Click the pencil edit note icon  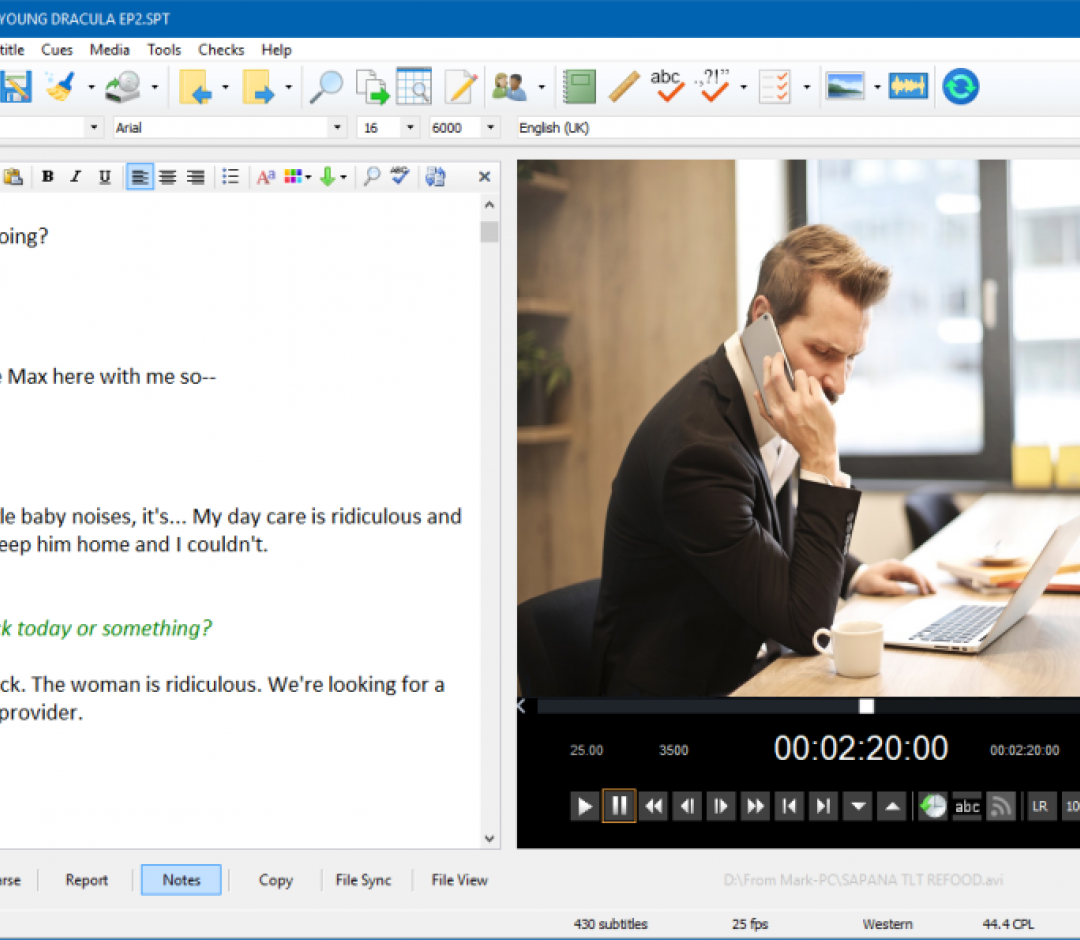(x=461, y=87)
